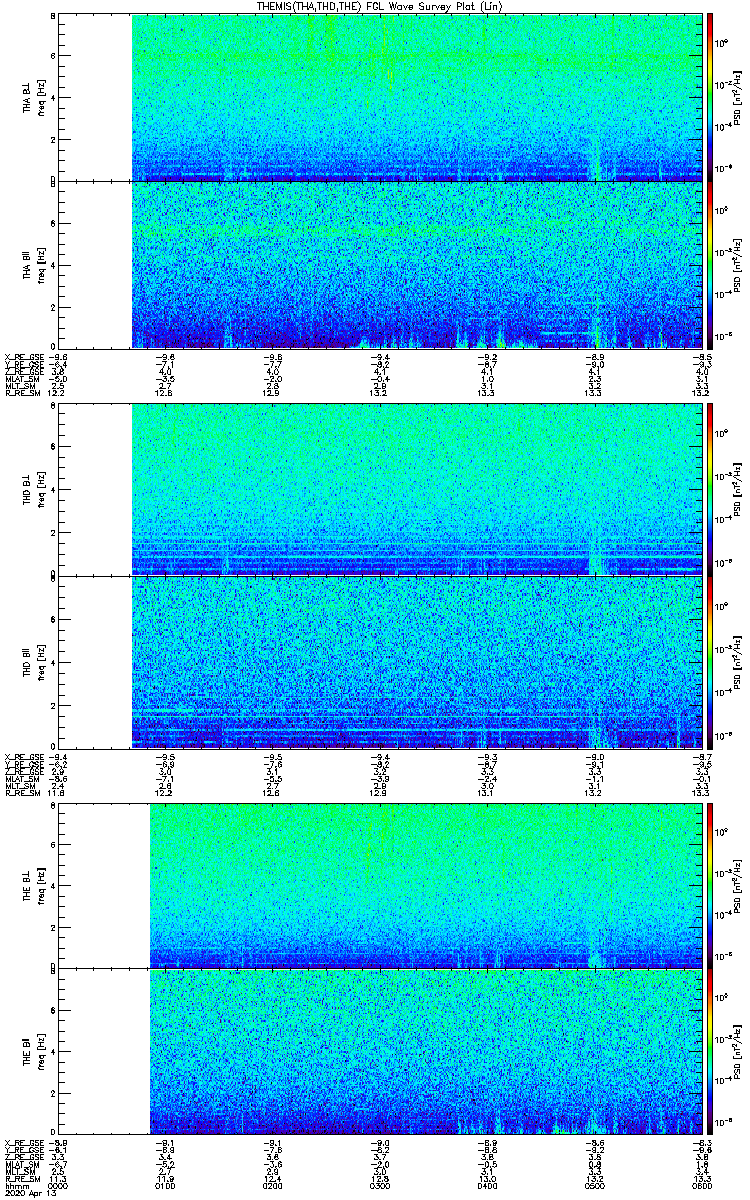The height and width of the screenshot is (1200, 750).
Task: Click the 'THE B⊥ freq [Hz]' axis label
Action: 33,886
